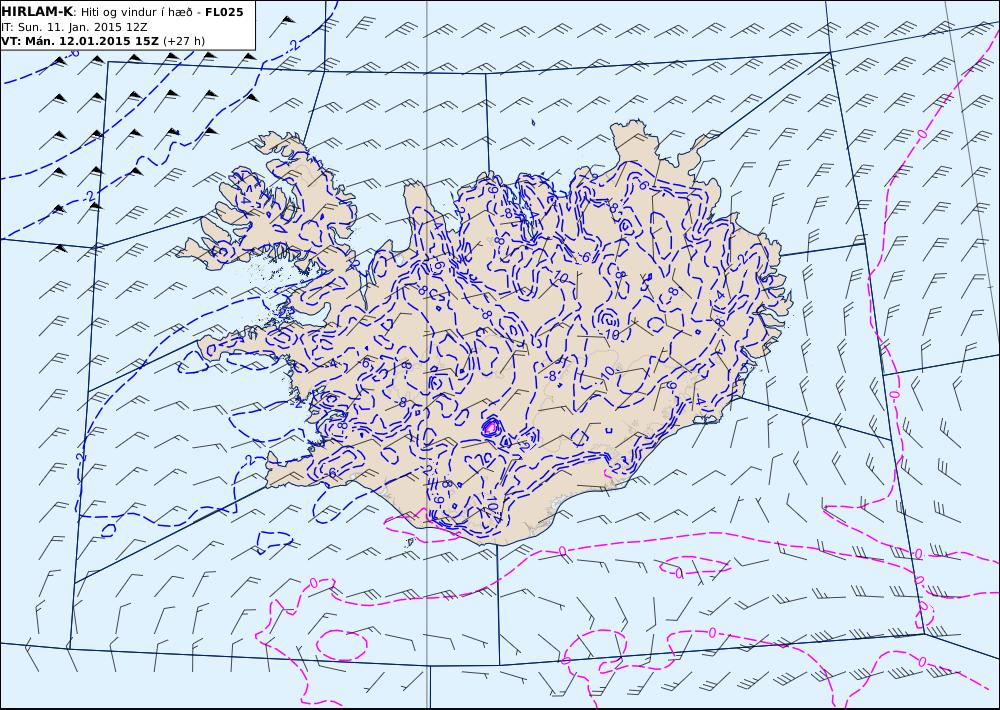1000x710 pixels.
Task: Click the HIRLAM-K model name in title box
Action: (x=37, y=12)
